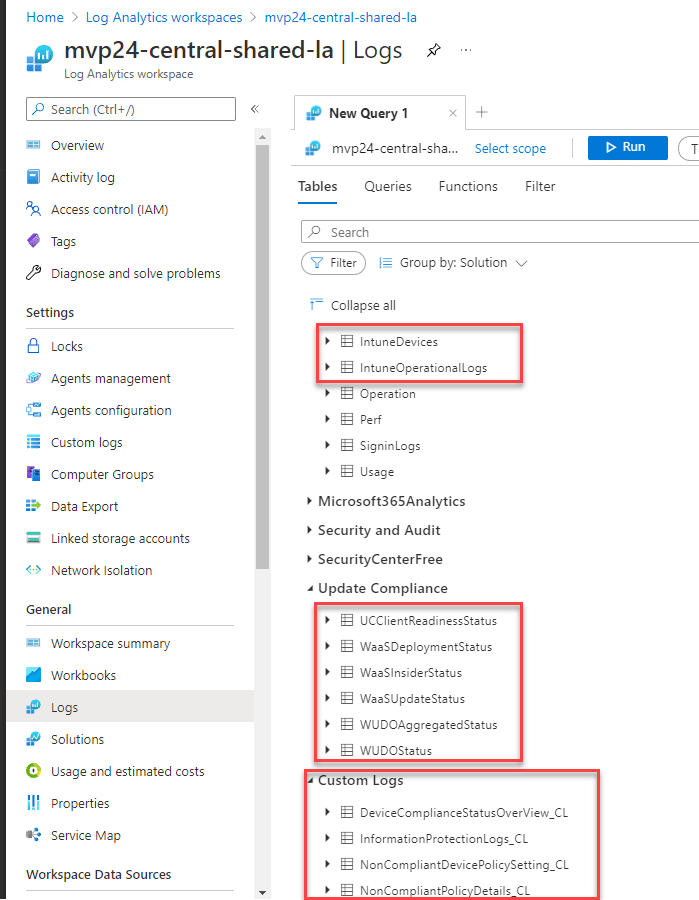Screen dimensions: 699x900
Task: Collapse the Custom Logs group
Action: click(310, 781)
